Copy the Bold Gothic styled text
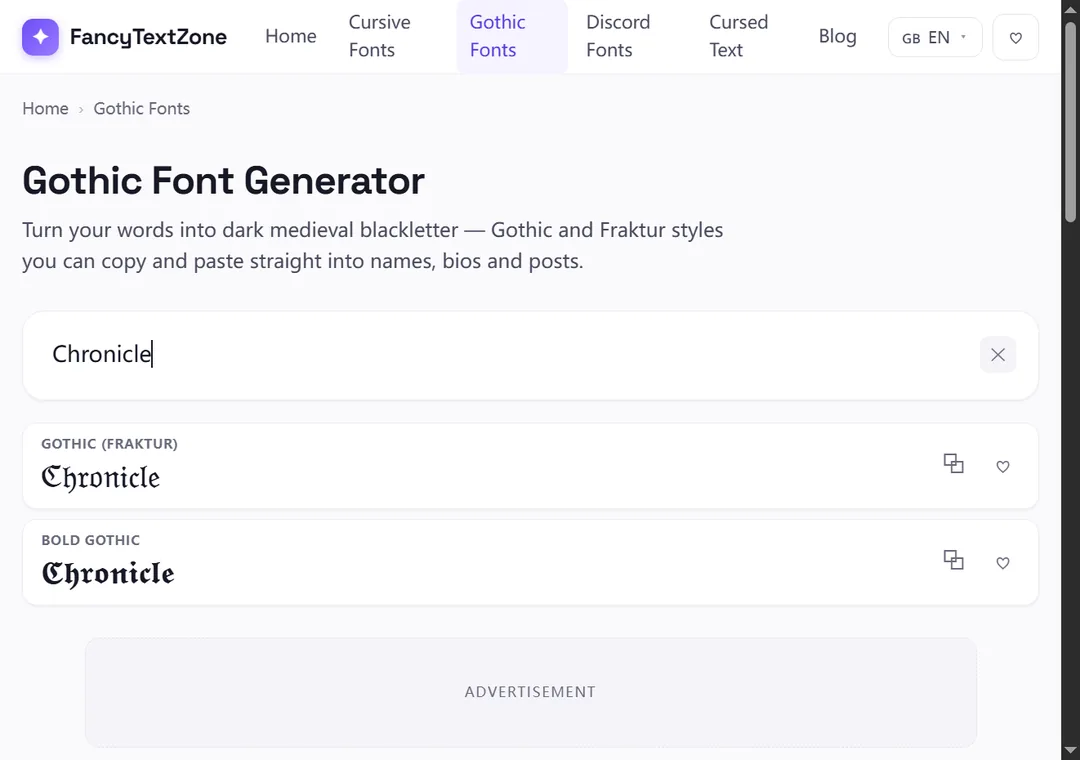This screenshot has width=1080, height=760. tap(953, 560)
